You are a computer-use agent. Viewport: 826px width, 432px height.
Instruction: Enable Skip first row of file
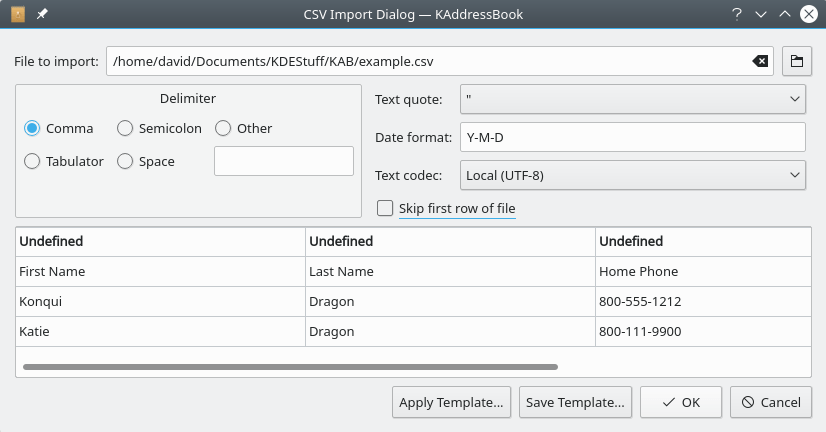tap(385, 208)
